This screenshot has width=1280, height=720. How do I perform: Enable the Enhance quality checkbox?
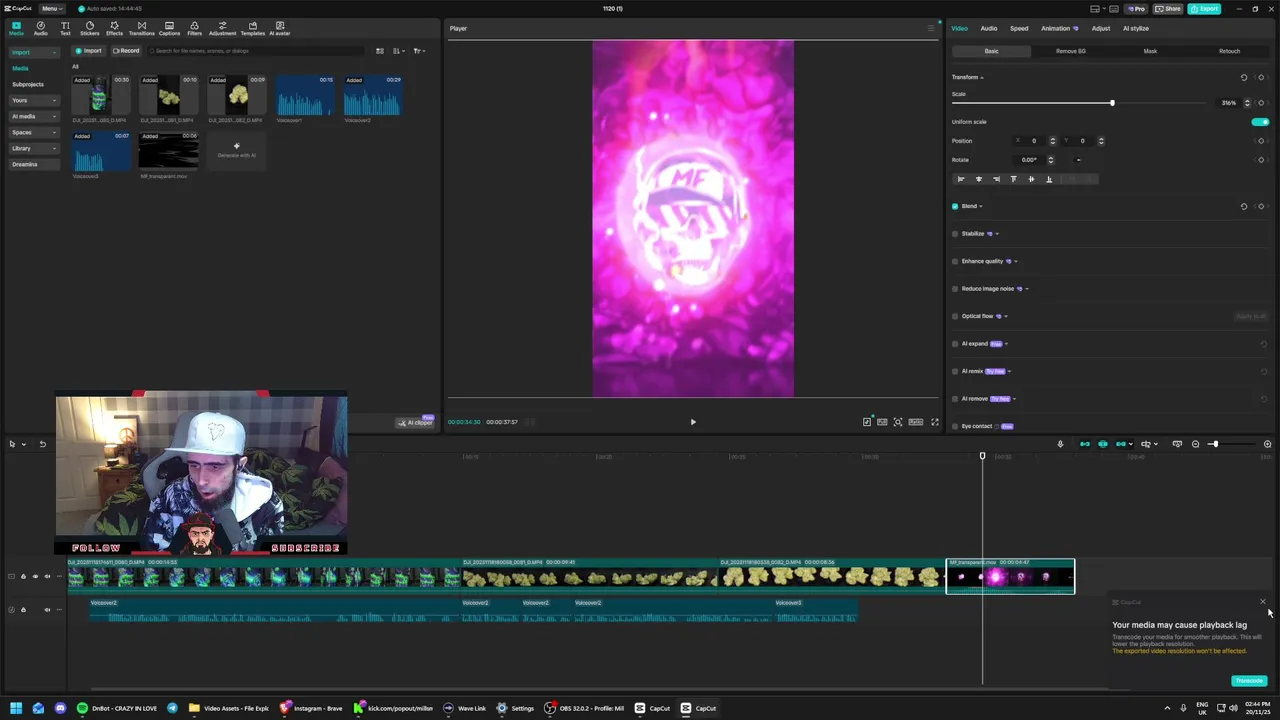[x=955, y=261]
